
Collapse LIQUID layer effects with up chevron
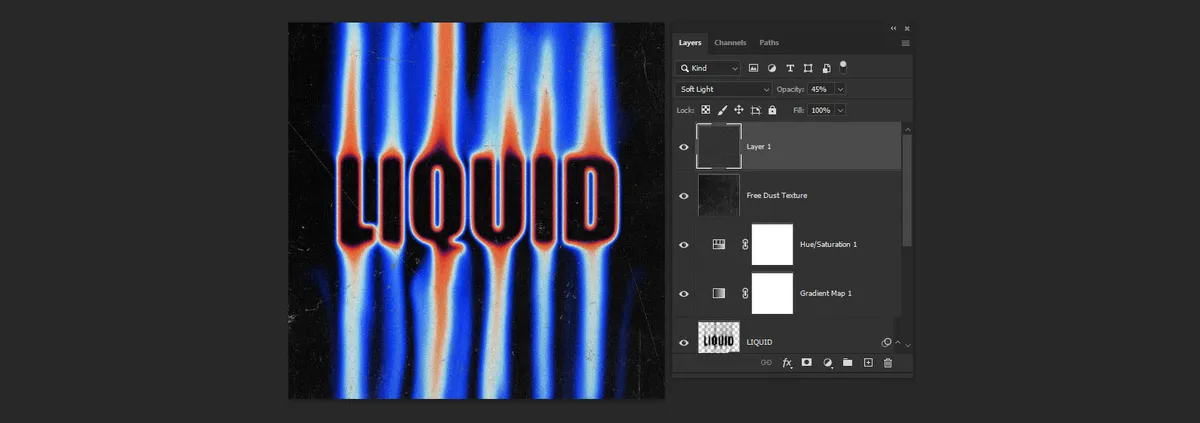[897, 342]
